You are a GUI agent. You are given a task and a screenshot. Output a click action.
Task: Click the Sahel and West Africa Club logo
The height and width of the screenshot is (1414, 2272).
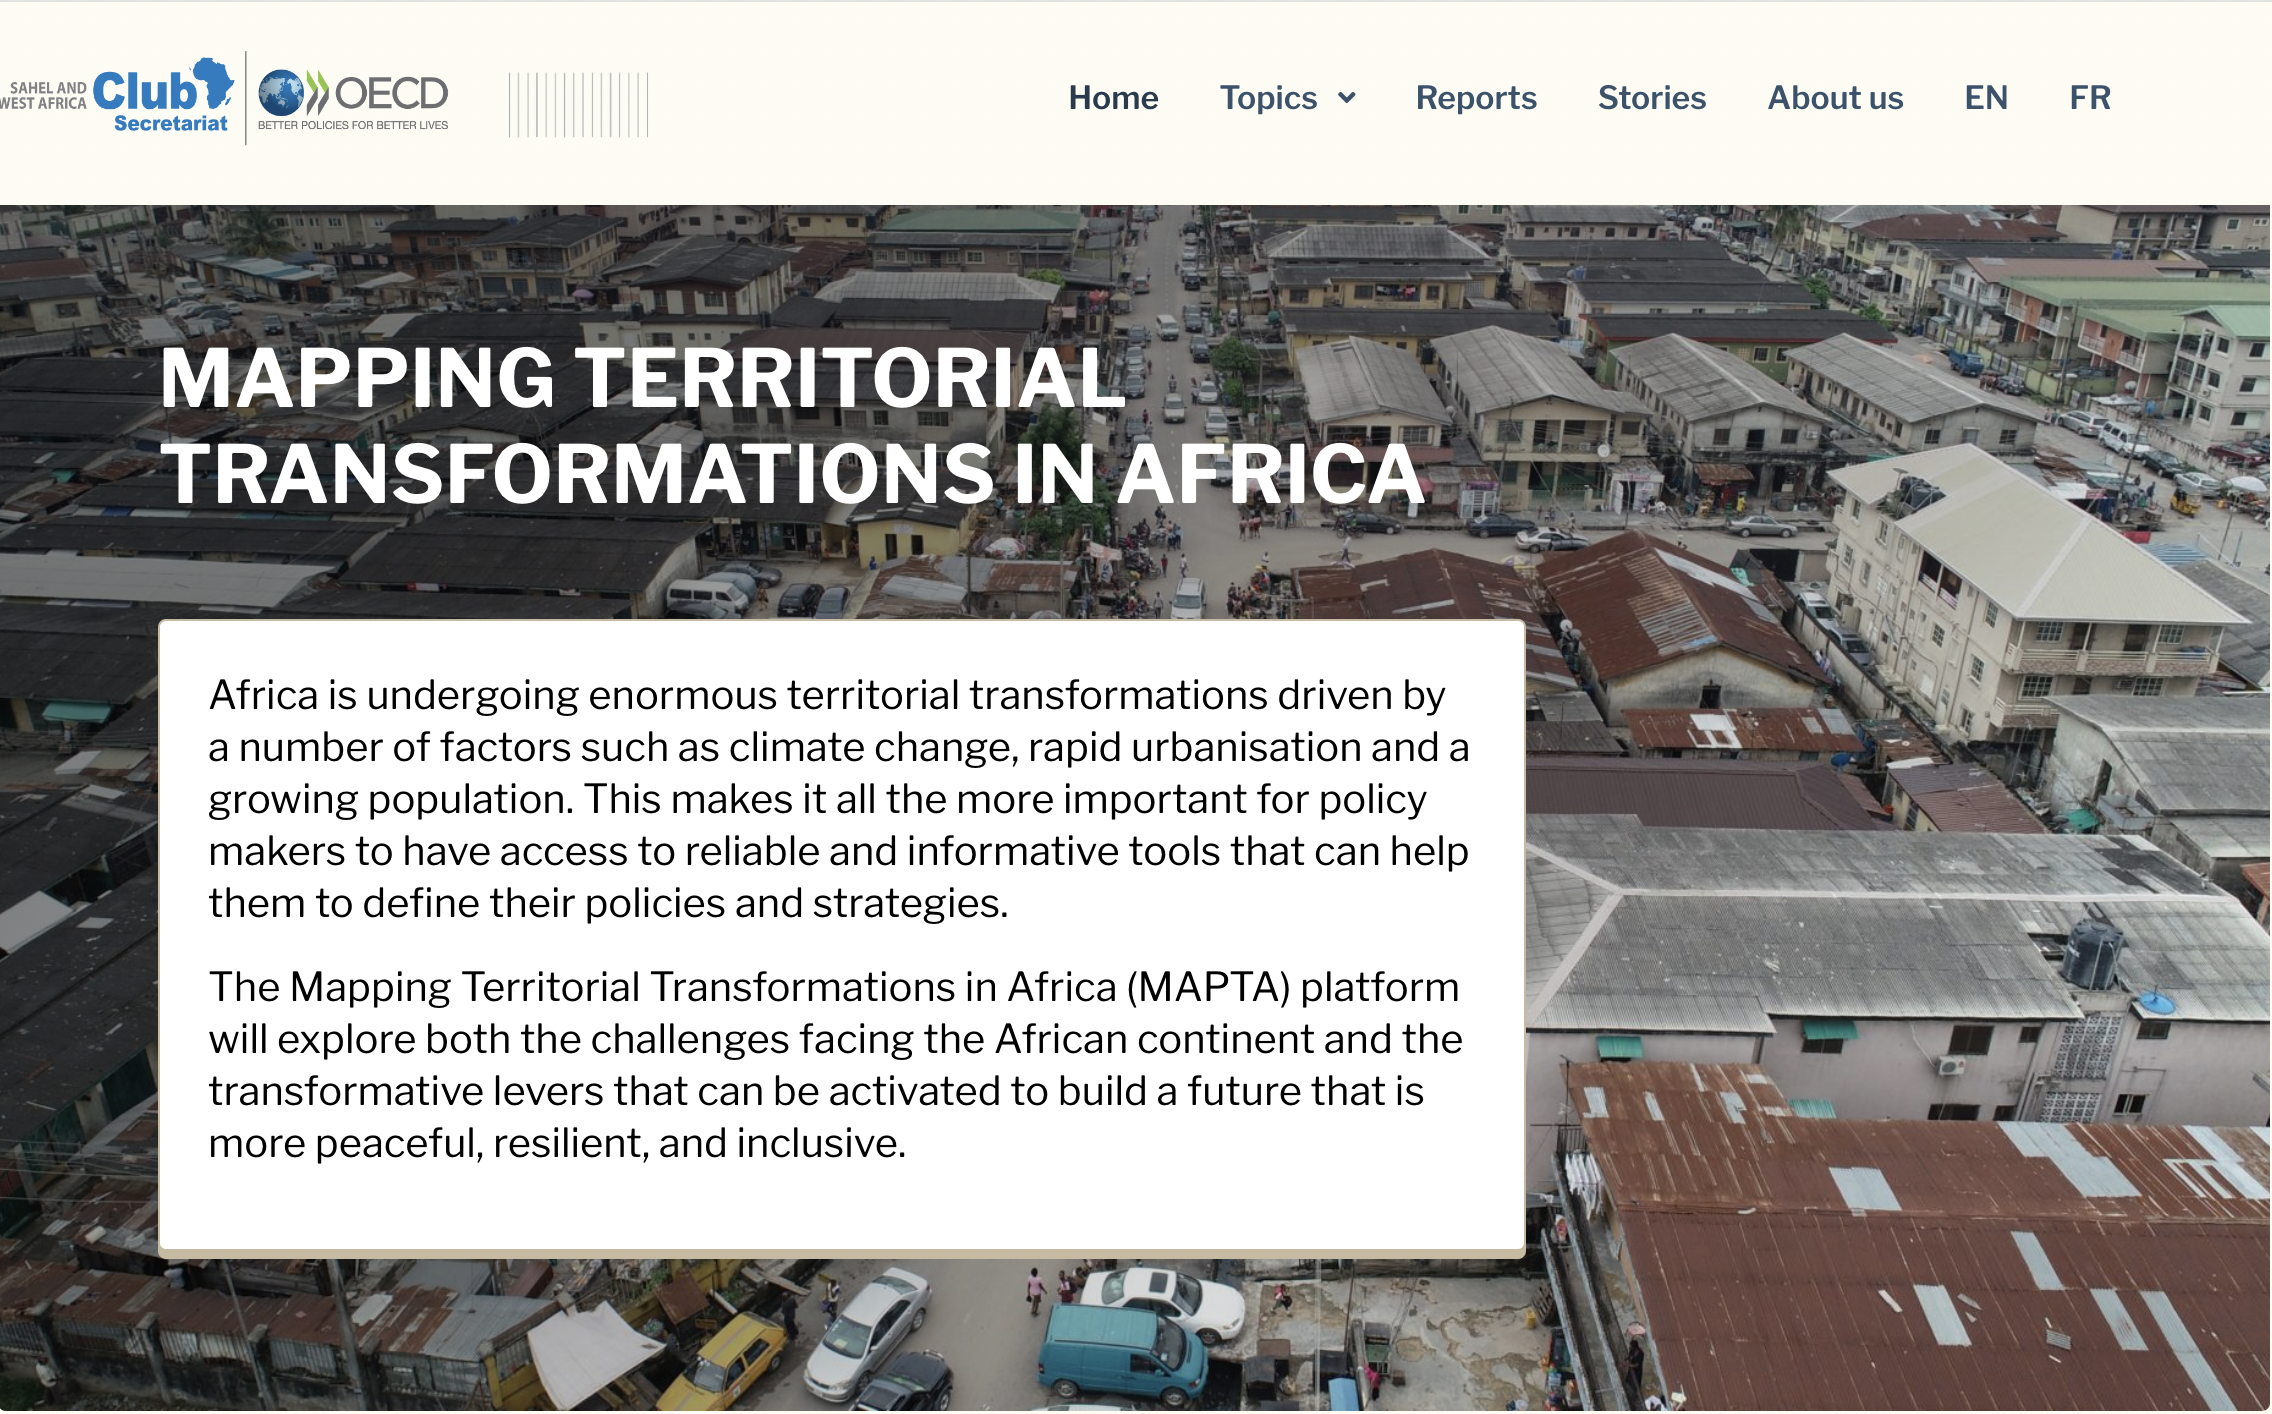coord(118,96)
